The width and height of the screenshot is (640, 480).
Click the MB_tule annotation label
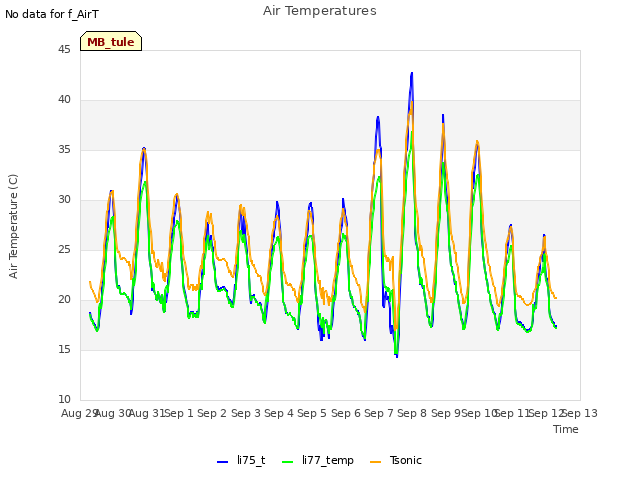pos(111,41)
